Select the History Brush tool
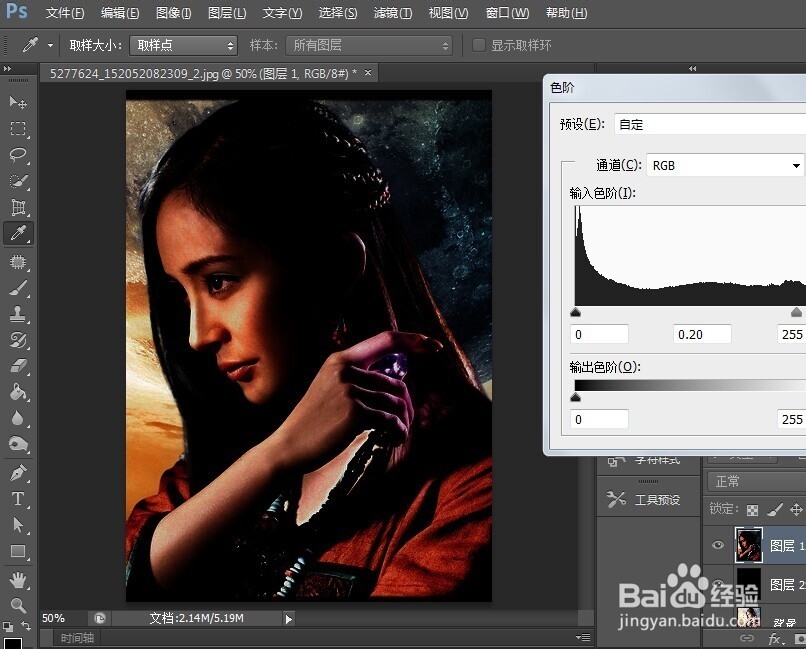The height and width of the screenshot is (649, 806). pos(18,340)
